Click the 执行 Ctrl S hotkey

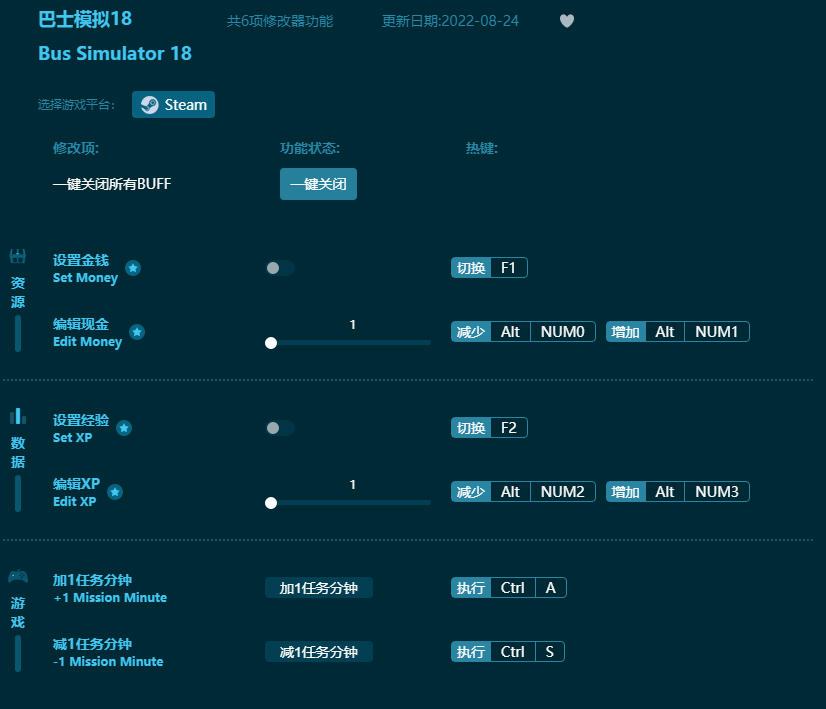[508, 652]
